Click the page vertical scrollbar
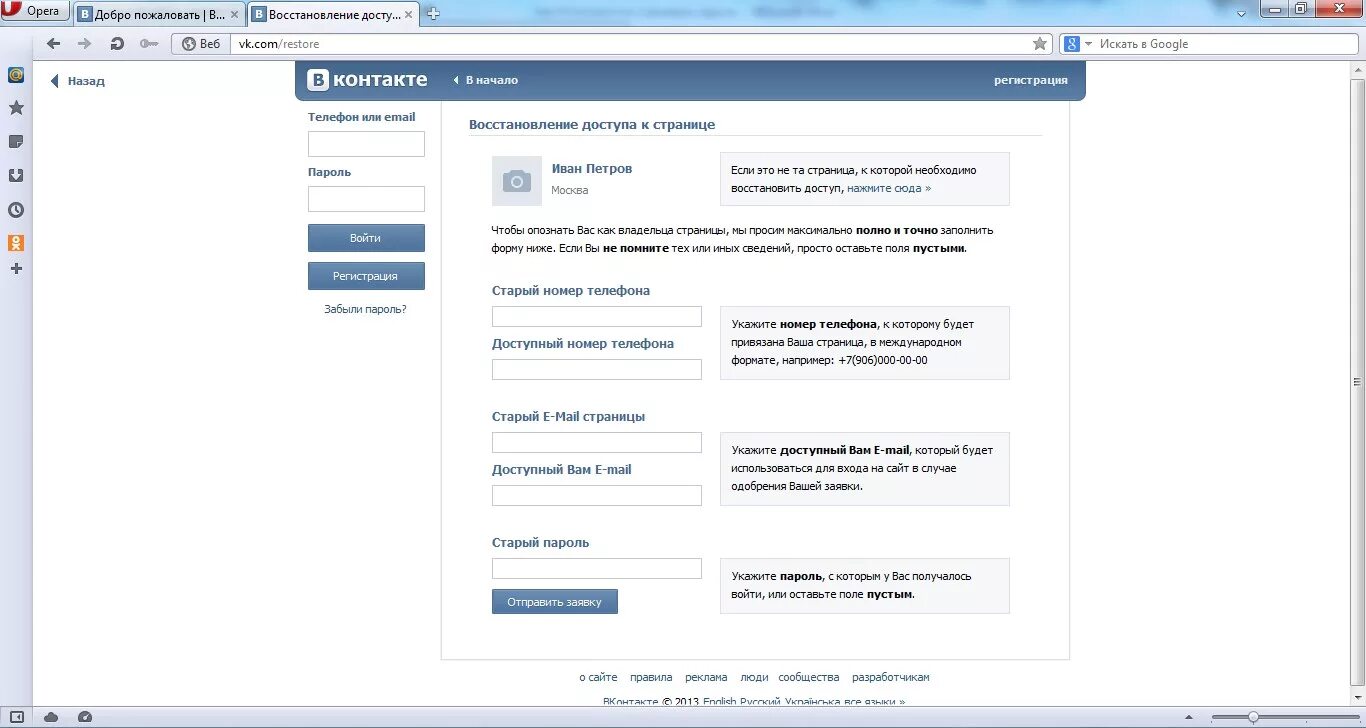 1357,382
